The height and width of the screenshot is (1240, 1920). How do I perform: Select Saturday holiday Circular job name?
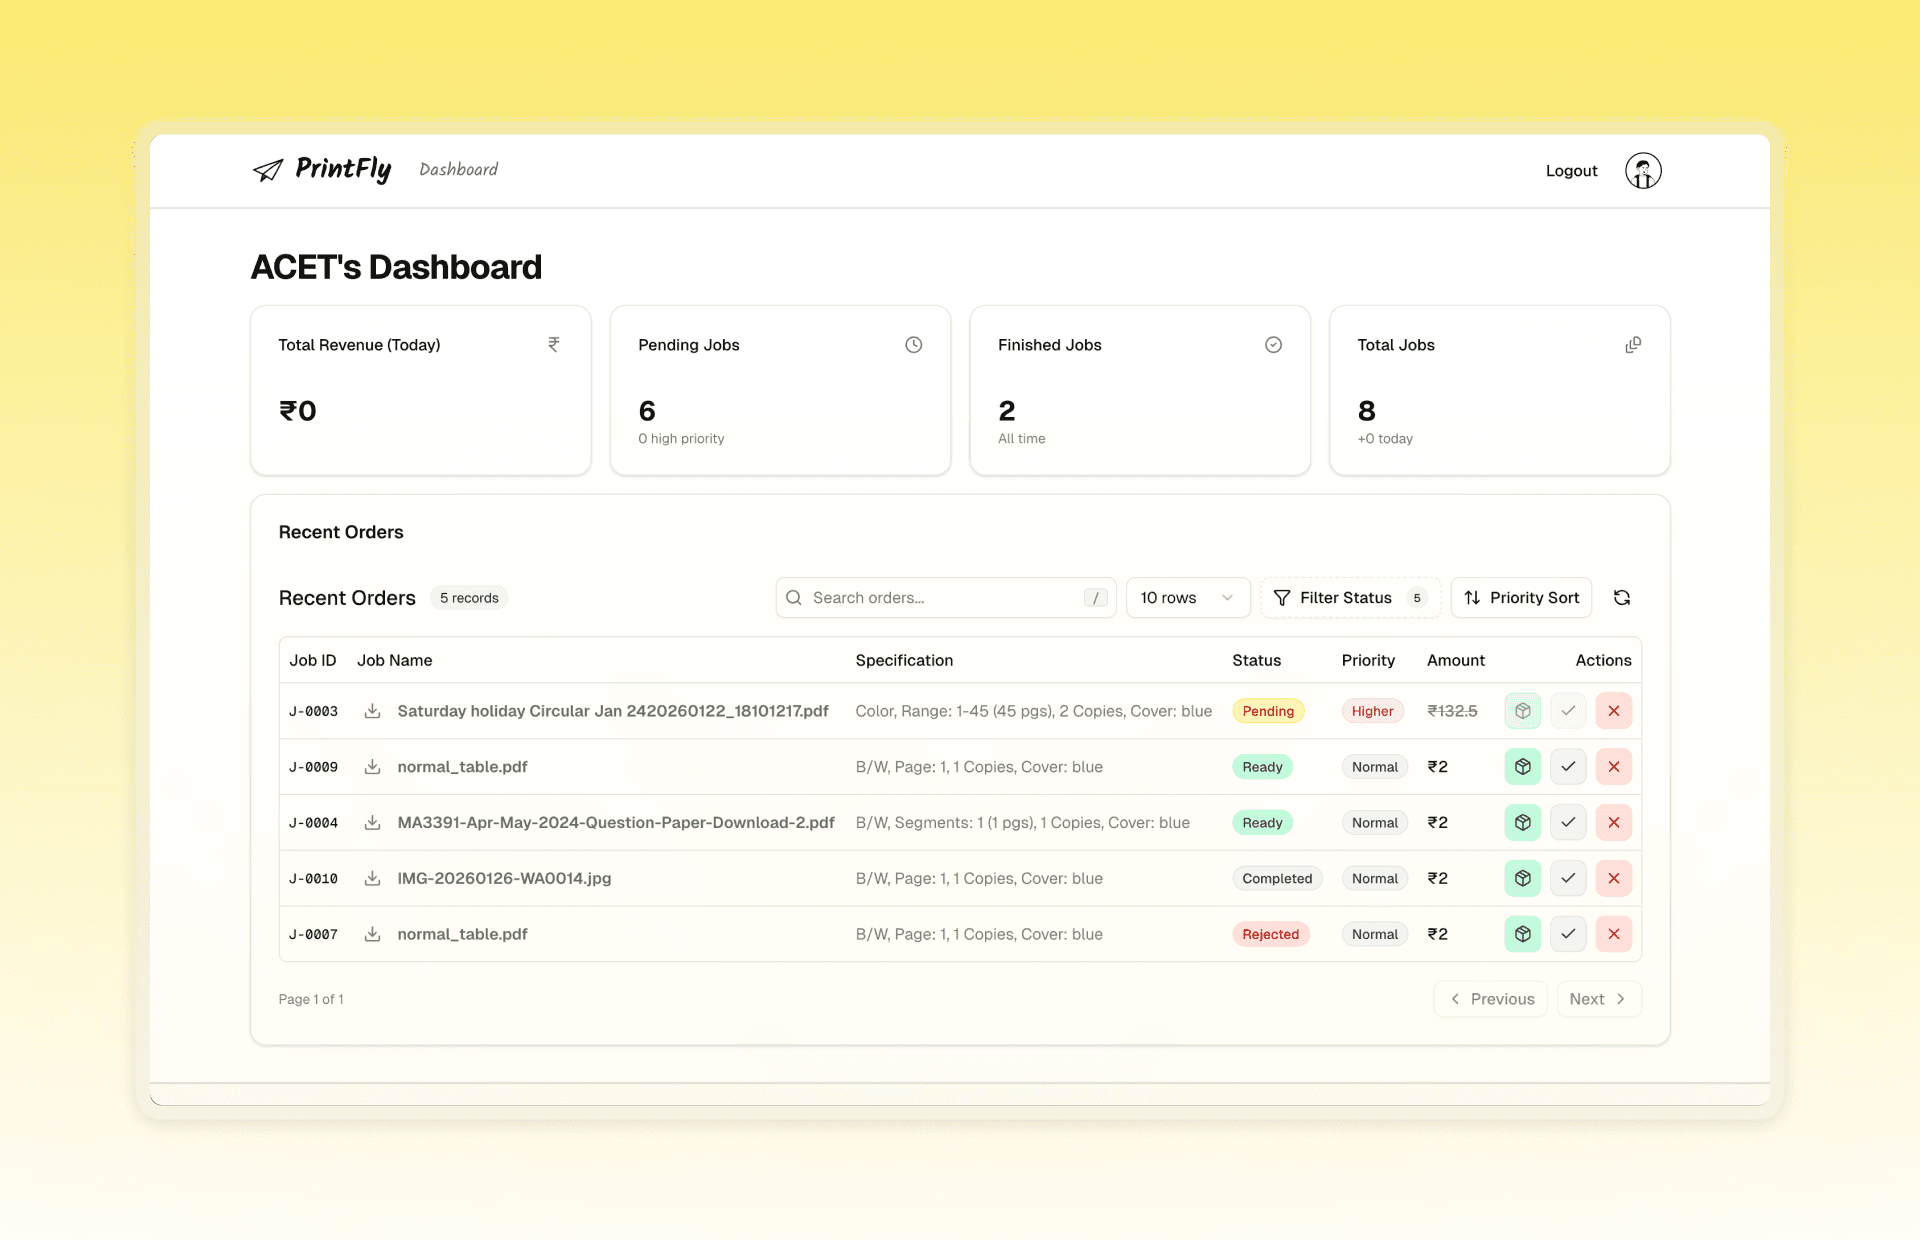613,711
